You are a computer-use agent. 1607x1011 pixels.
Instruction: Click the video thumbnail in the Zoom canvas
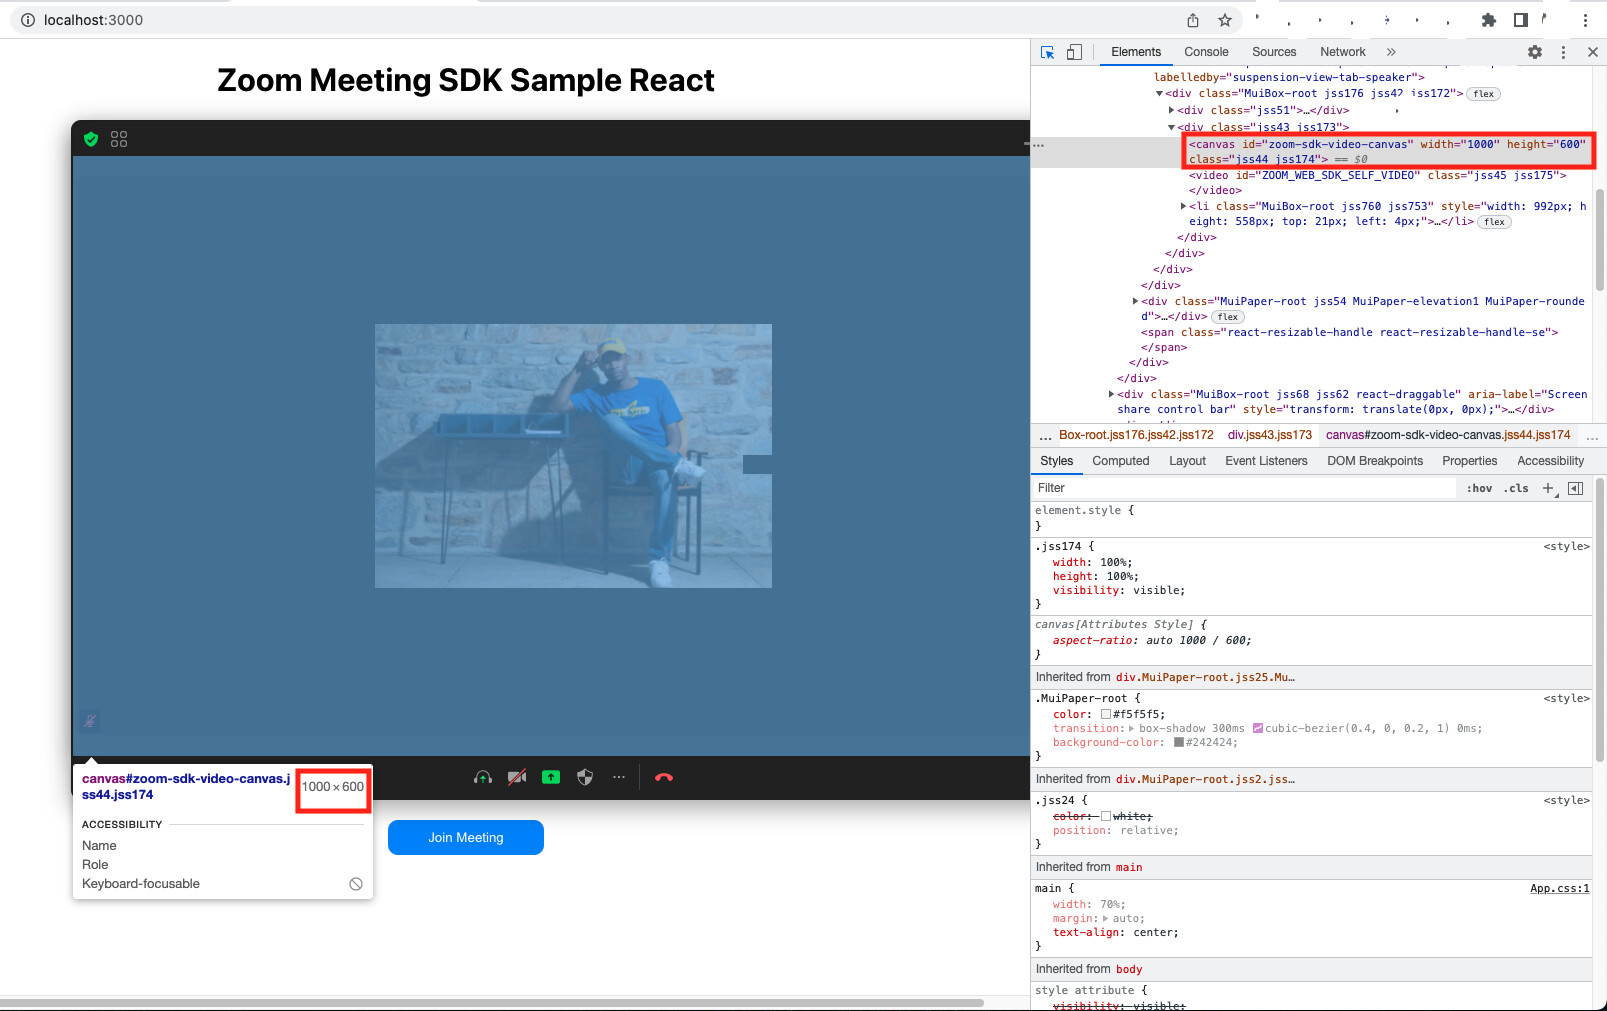(x=573, y=456)
